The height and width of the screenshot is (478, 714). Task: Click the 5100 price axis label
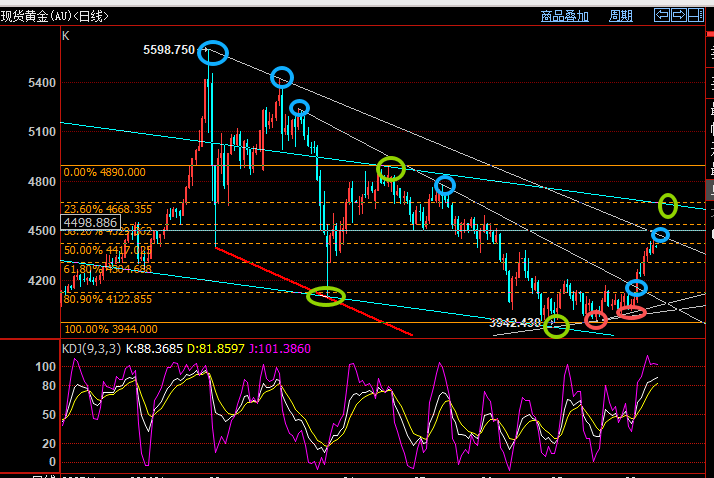[x=42, y=132]
